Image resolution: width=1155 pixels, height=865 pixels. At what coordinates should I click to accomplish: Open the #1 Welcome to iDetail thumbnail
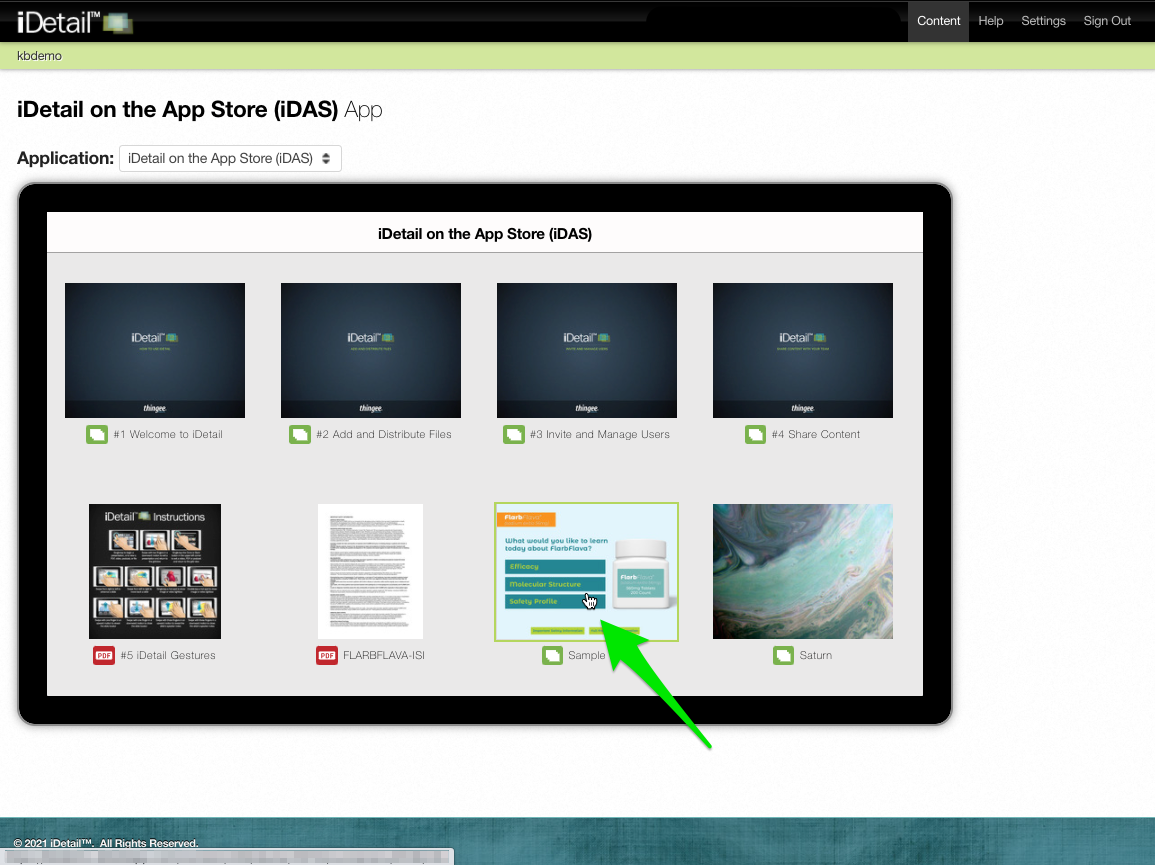coord(155,350)
